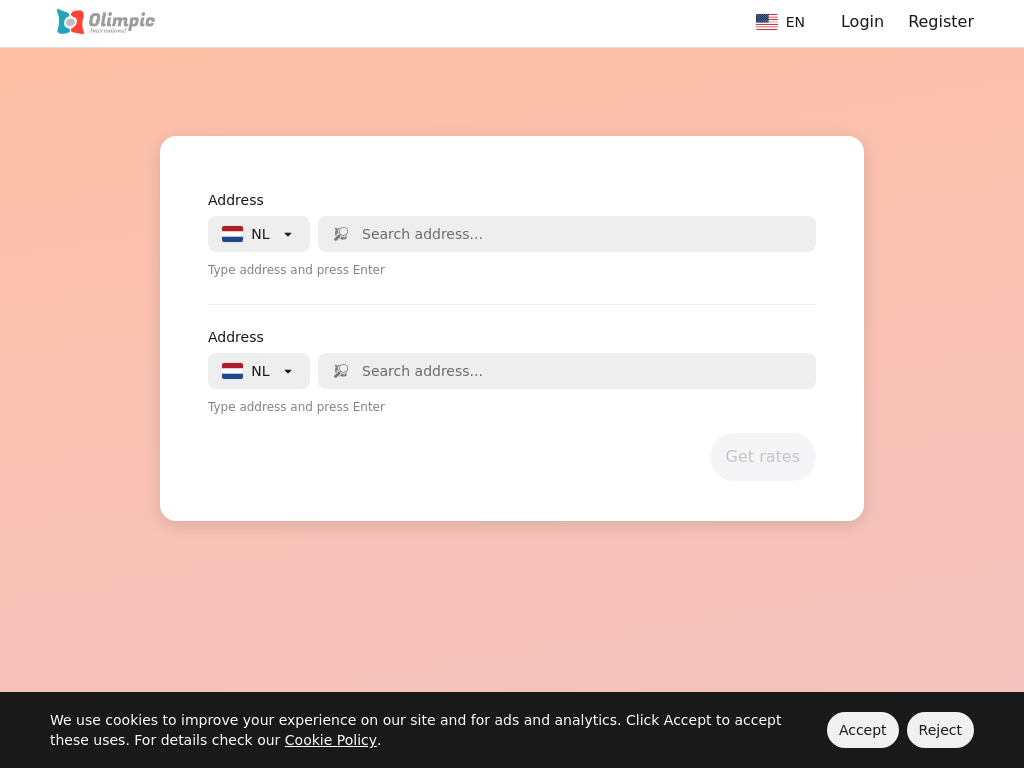Viewport: 1024px width, 768px height.
Task: Click the Netherlands flag in second address row
Action: pyautogui.click(x=232, y=371)
